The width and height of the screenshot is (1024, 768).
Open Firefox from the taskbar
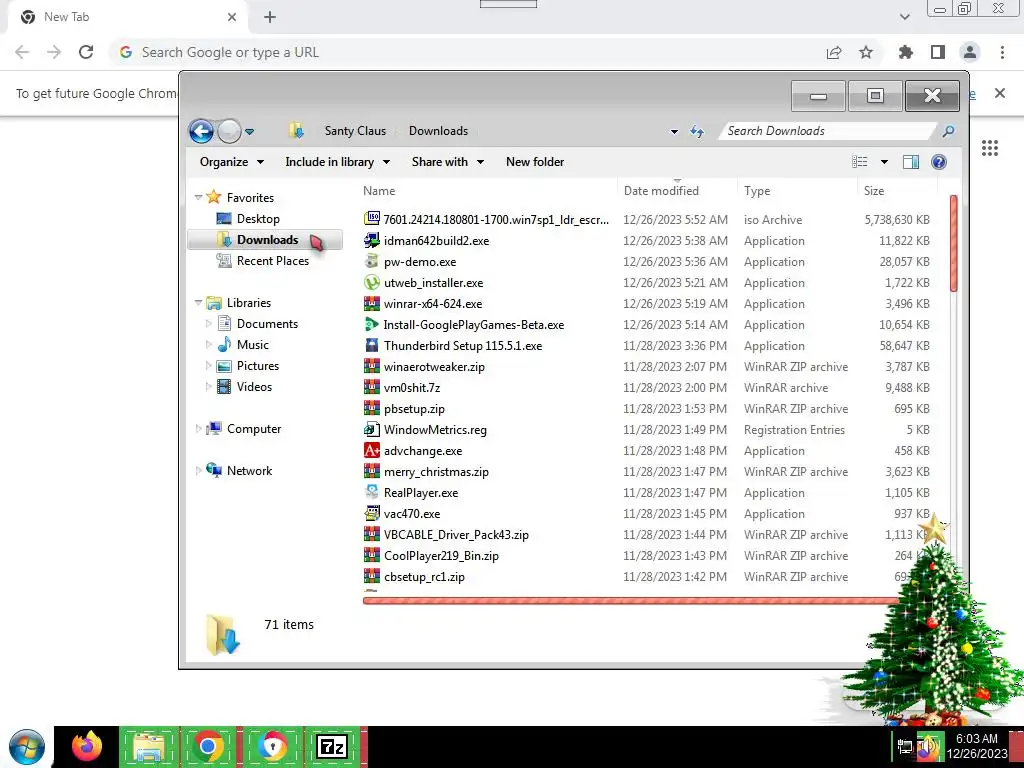87,746
